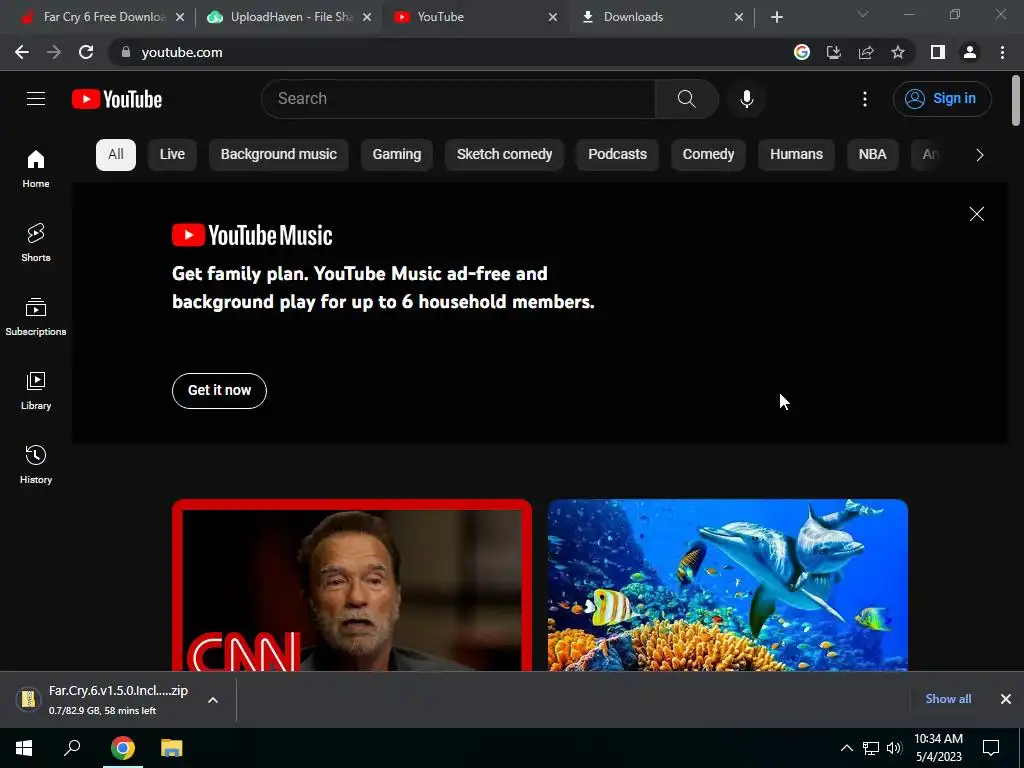The height and width of the screenshot is (768, 1024).
Task: Select the Sketch comedy chip
Action: 504,155
